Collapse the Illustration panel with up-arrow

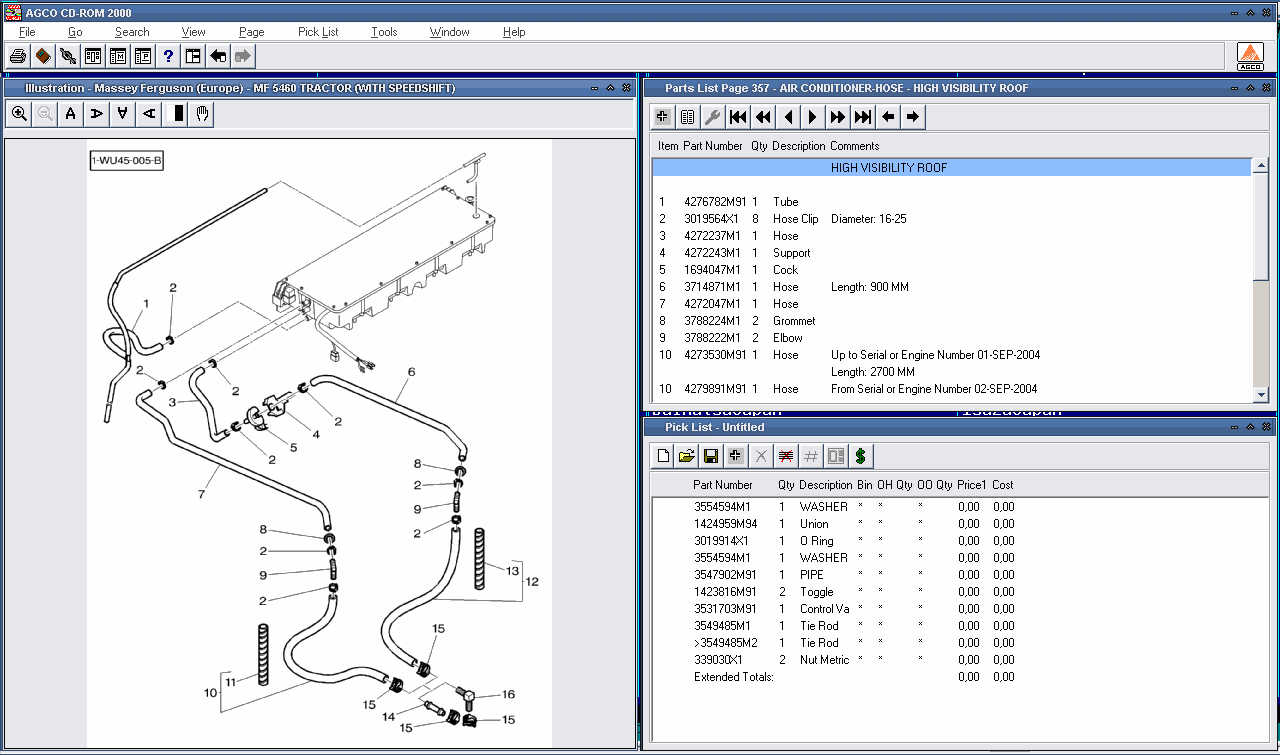click(610, 88)
